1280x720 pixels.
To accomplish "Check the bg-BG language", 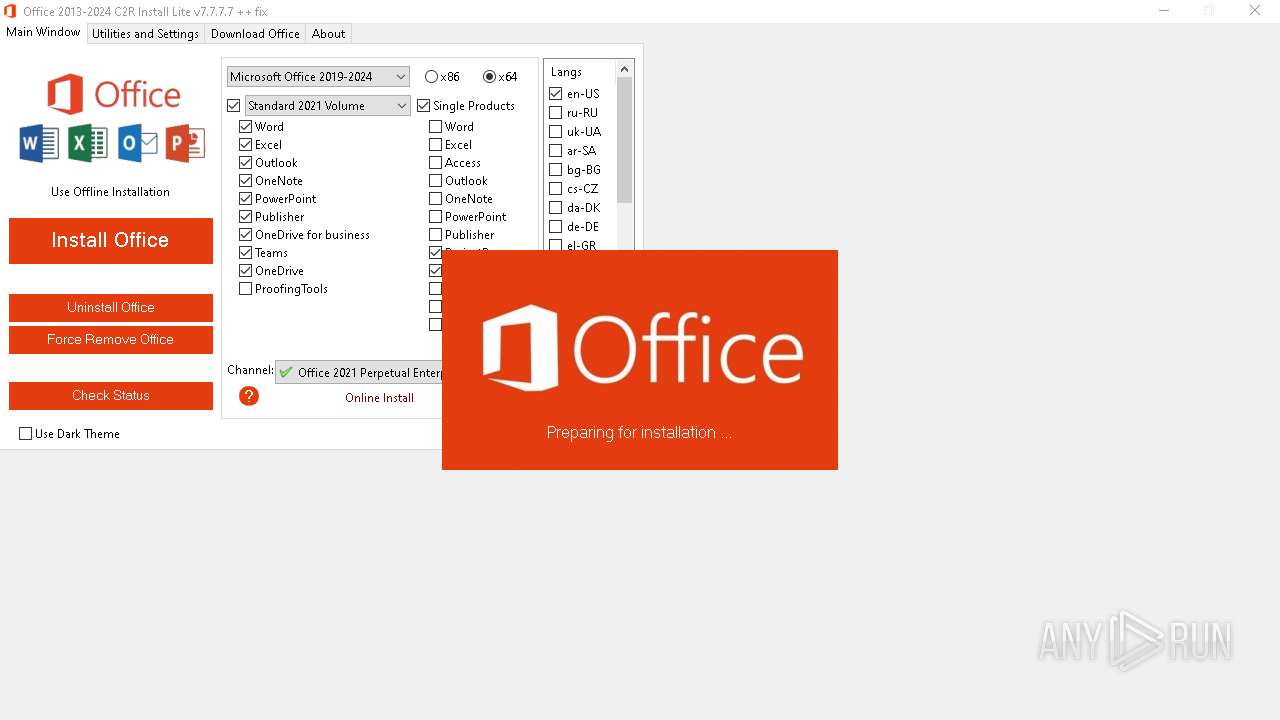I will 556,170.
